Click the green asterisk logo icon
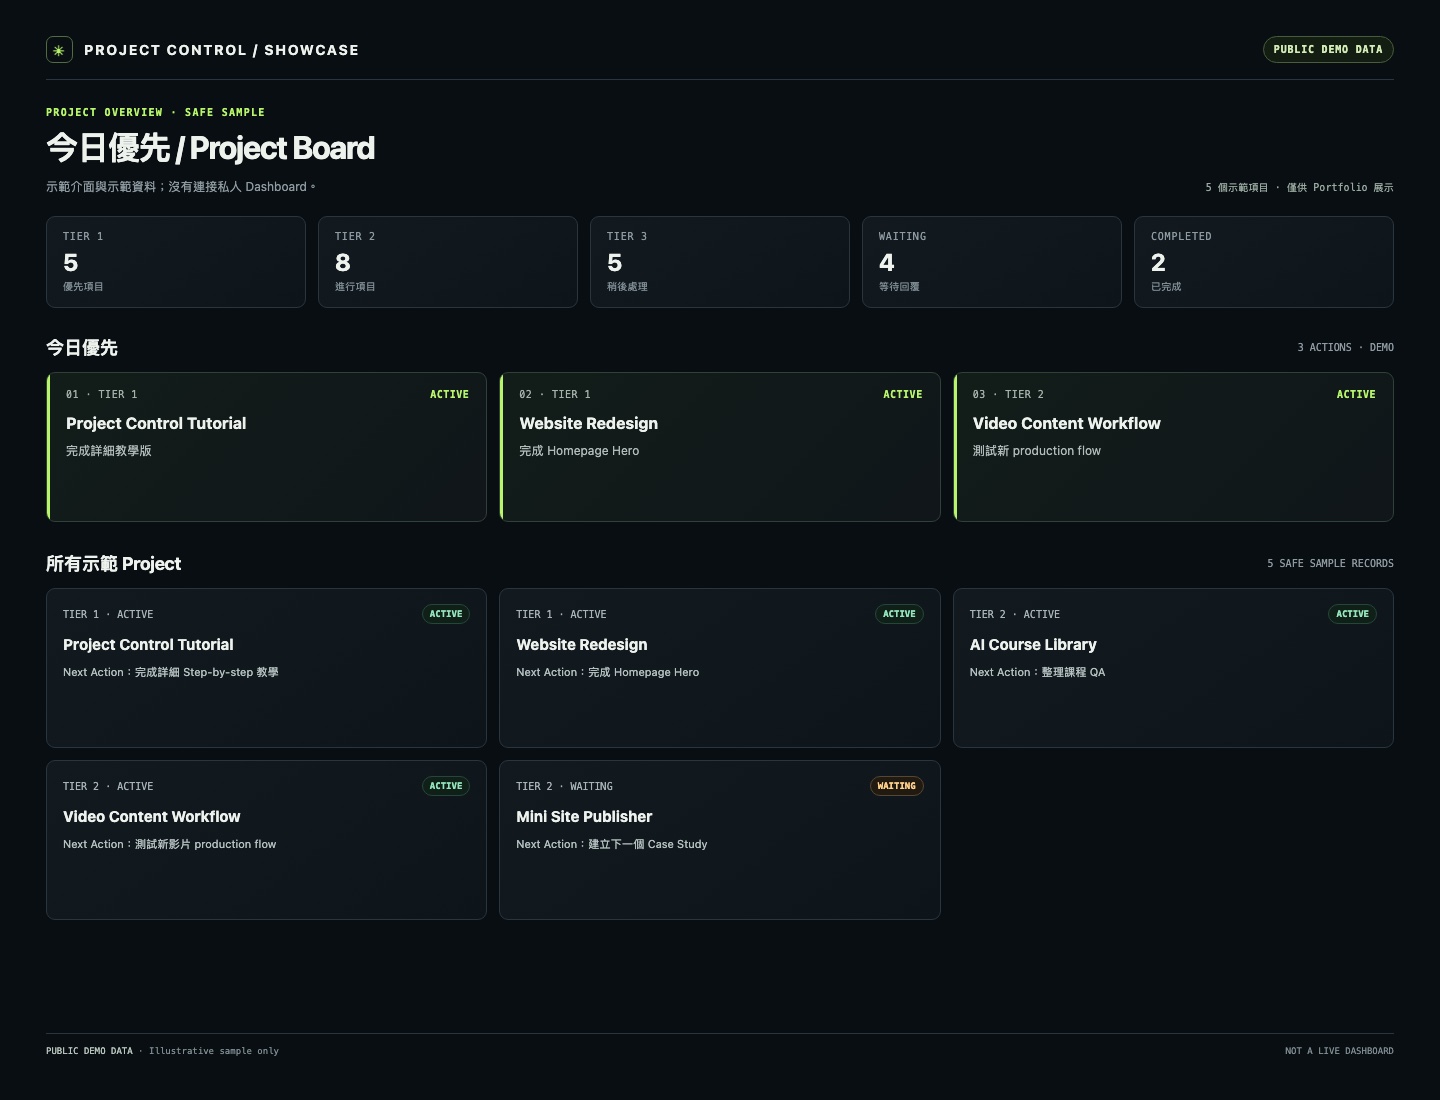The width and height of the screenshot is (1440, 1100). tap(59, 50)
